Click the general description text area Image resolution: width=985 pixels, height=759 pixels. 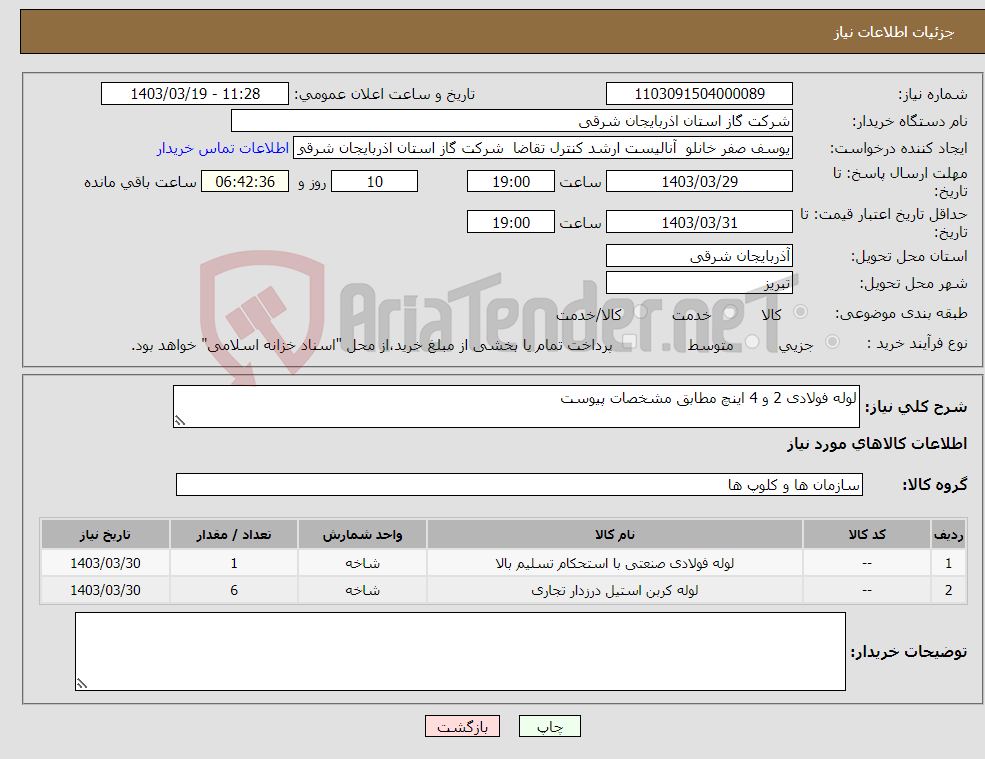click(516, 407)
